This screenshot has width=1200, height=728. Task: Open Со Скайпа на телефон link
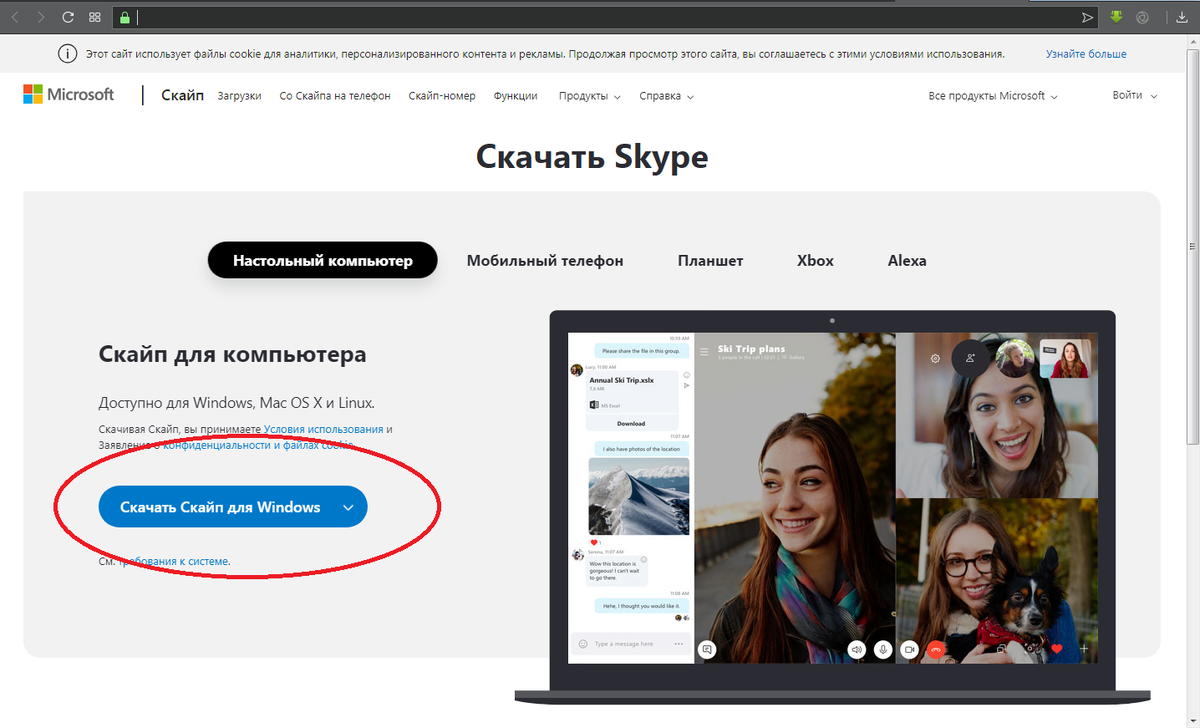click(x=335, y=96)
